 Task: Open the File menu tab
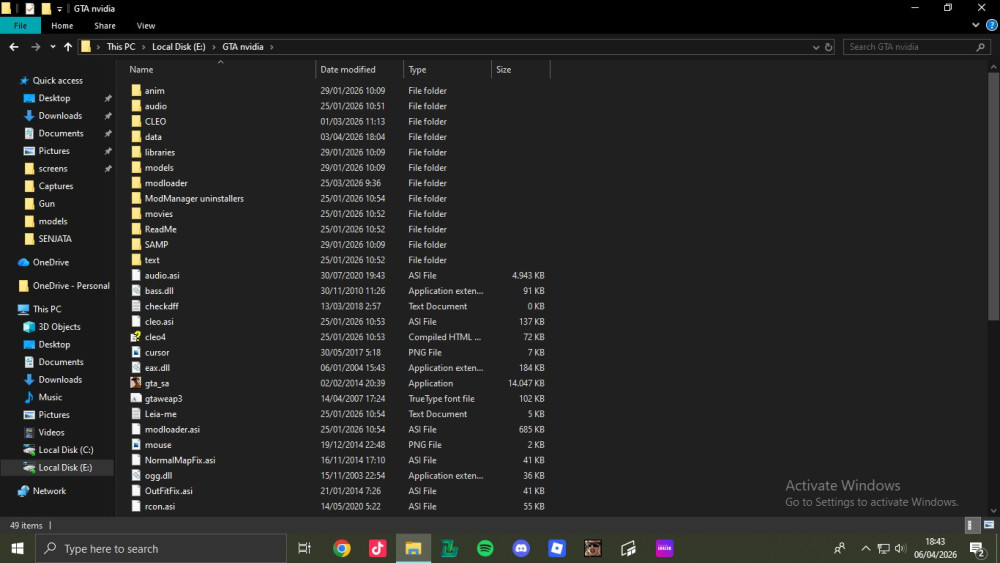(x=20, y=26)
